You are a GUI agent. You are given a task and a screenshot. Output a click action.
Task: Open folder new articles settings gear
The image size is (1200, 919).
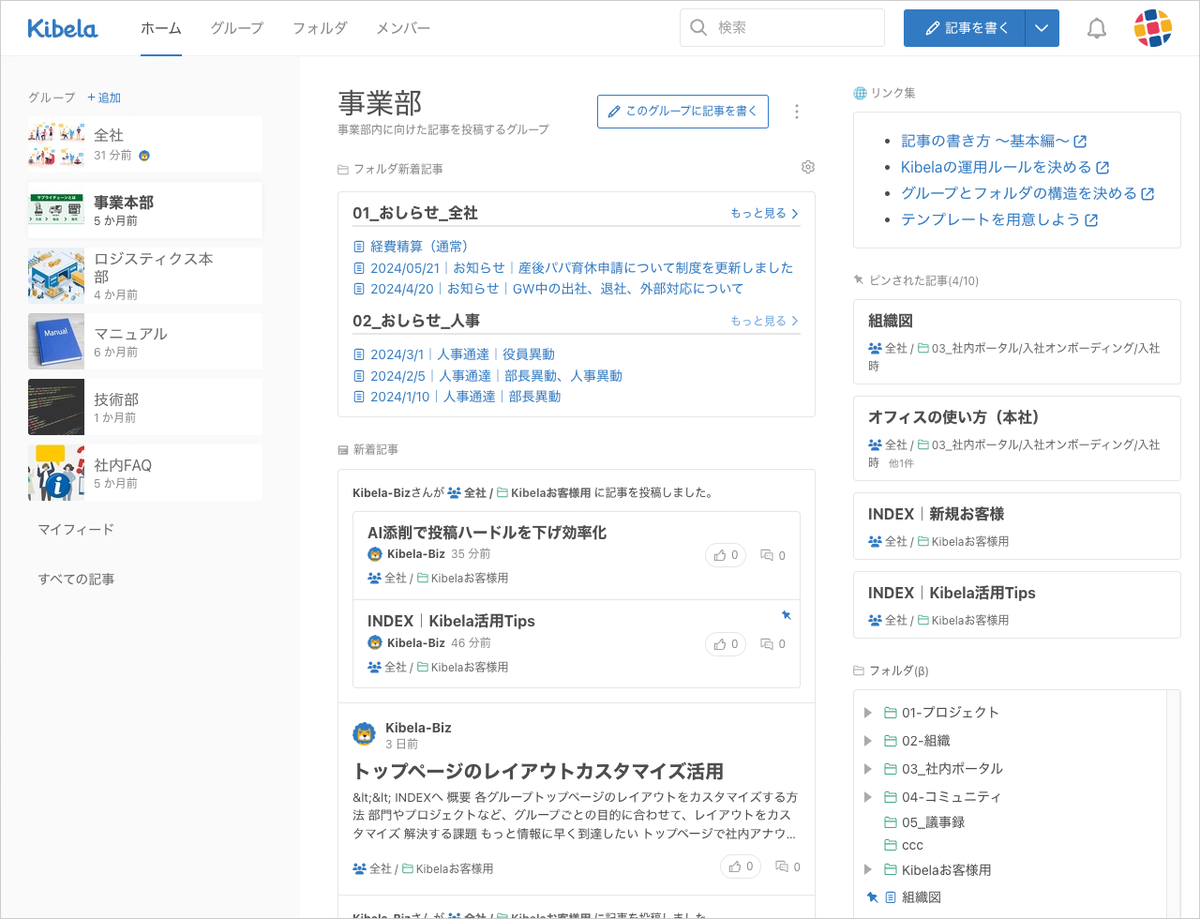(x=808, y=167)
